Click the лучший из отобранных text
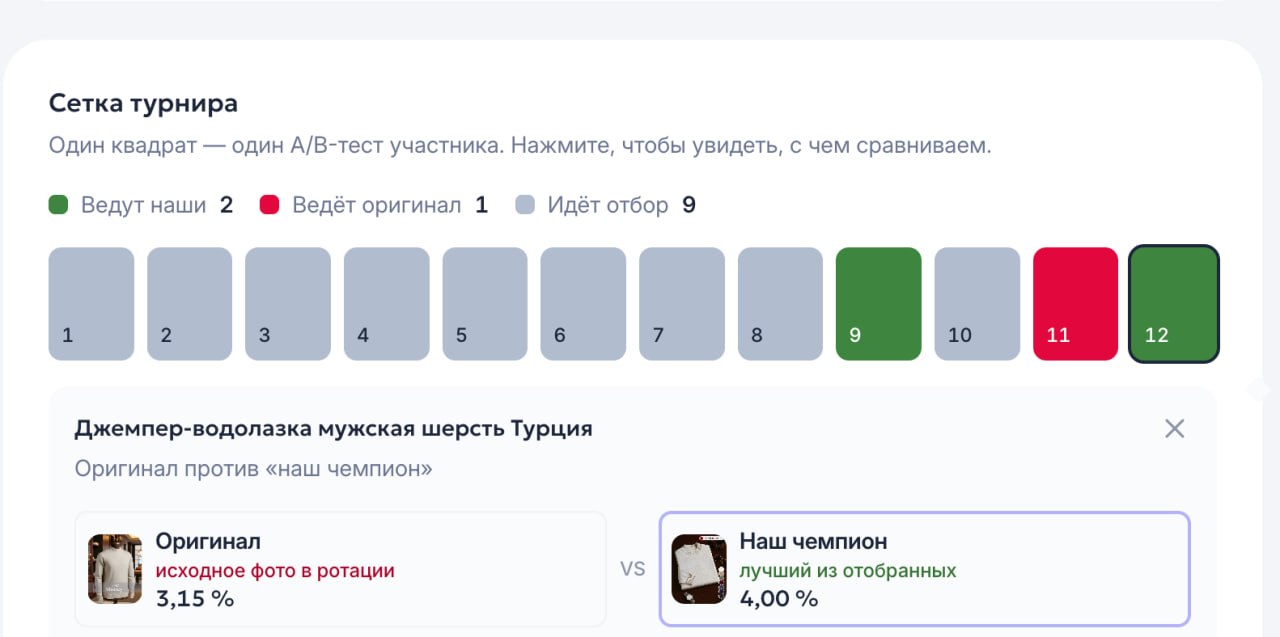Image resolution: width=1280 pixels, height=637 pixels. point(848,571)
